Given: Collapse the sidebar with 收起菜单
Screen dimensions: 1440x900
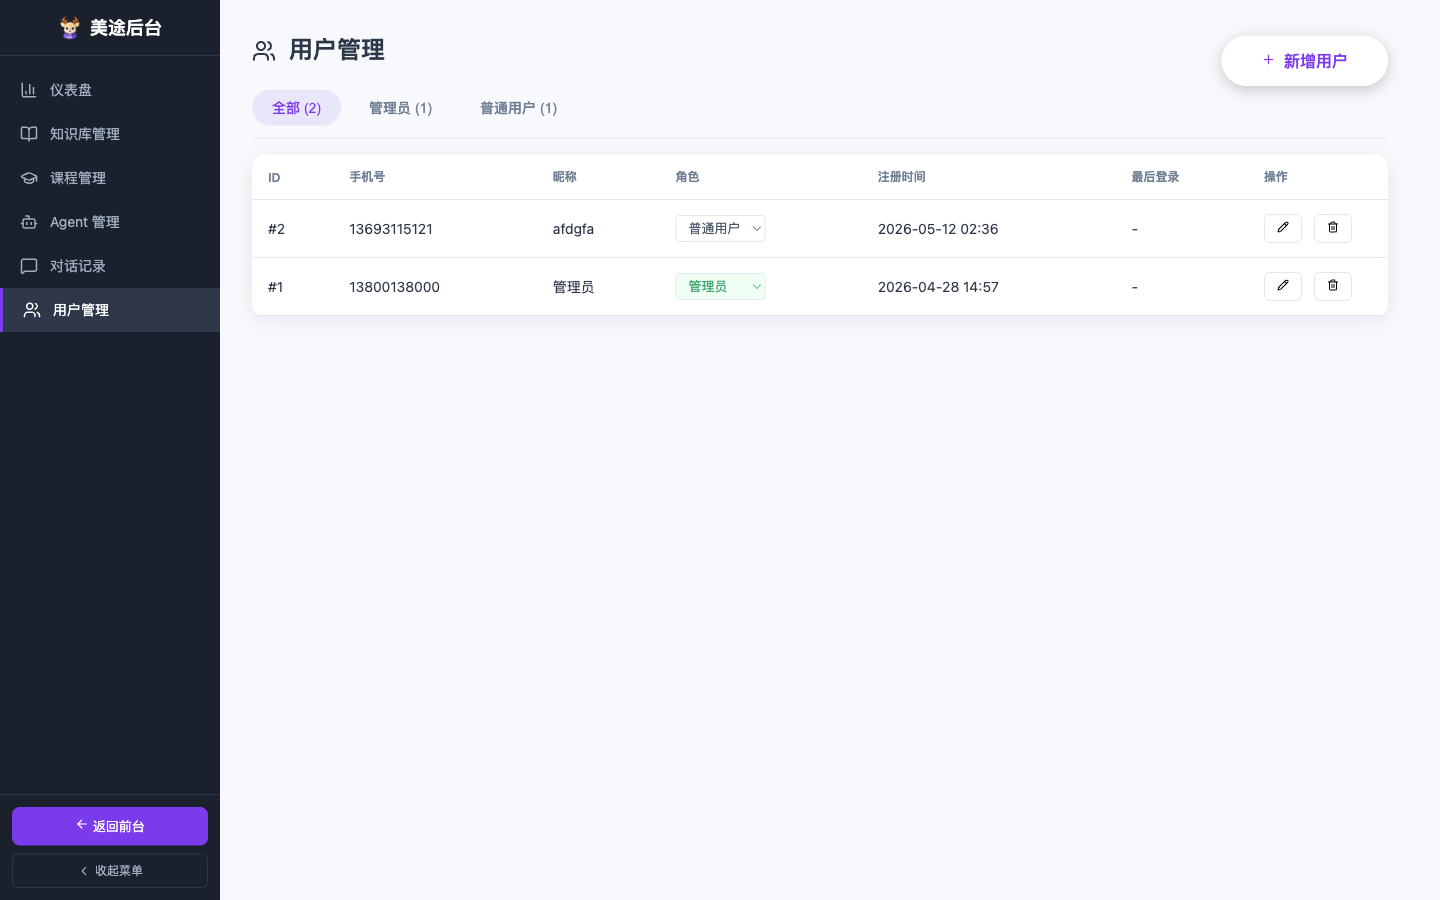Looking at the screenshot, I should 110,871.
